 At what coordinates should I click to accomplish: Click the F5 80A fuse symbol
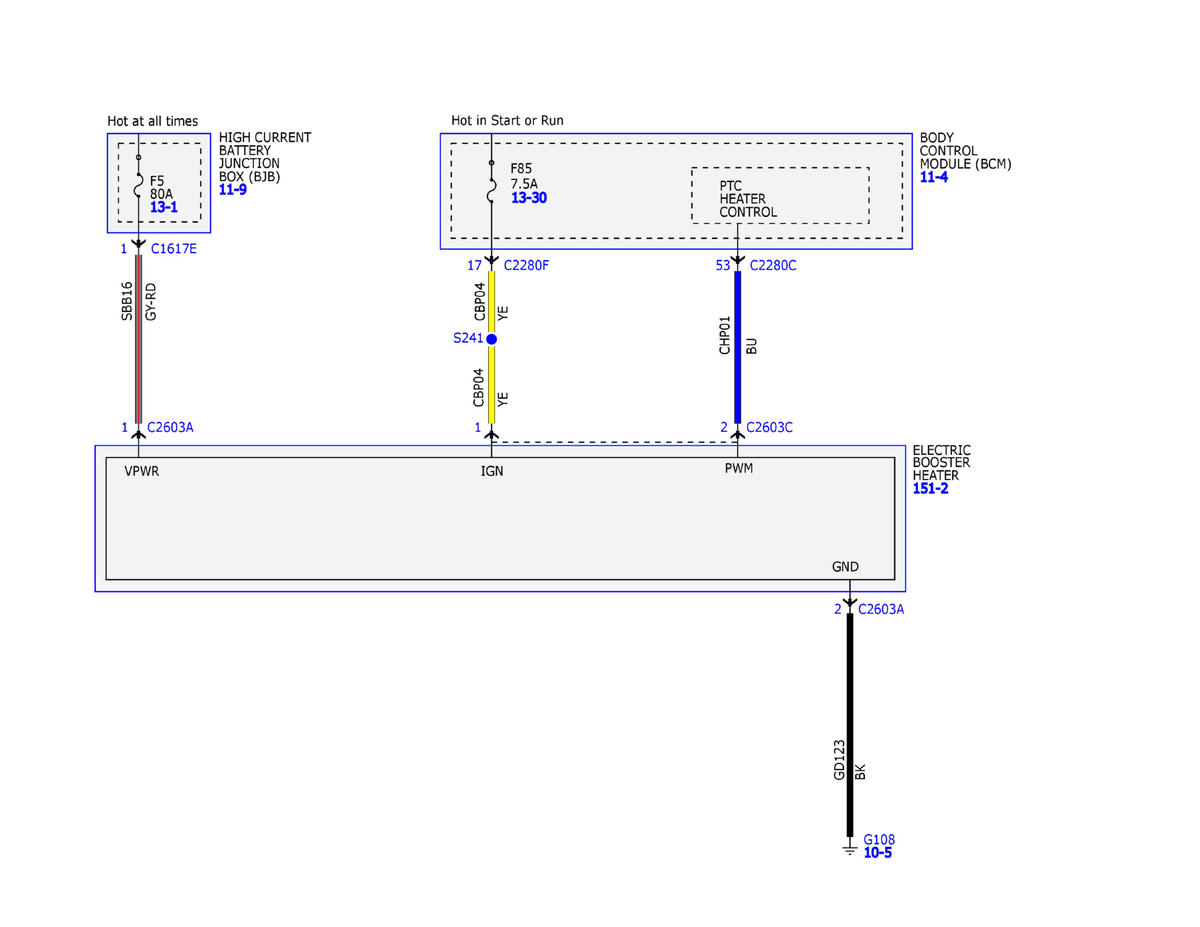(138, 185)
